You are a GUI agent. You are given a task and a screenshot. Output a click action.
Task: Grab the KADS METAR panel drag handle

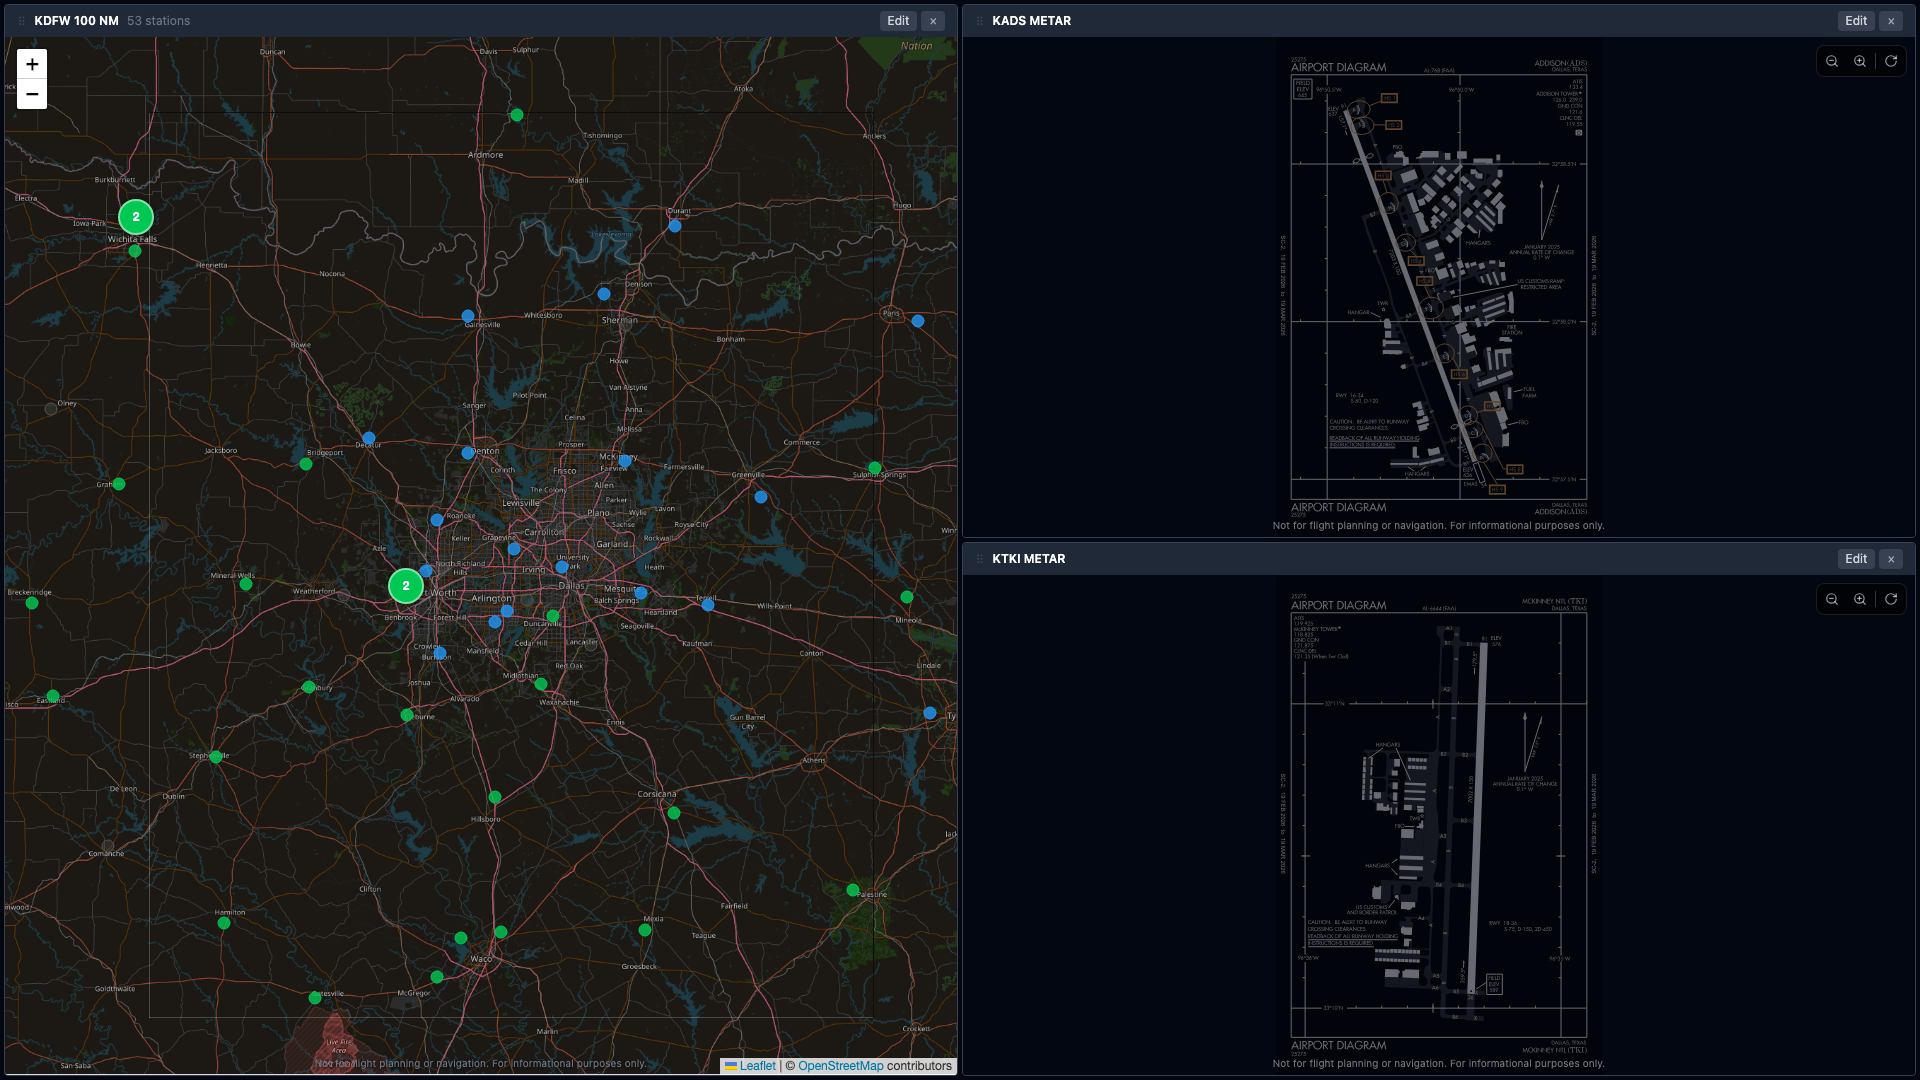(979, 21)
